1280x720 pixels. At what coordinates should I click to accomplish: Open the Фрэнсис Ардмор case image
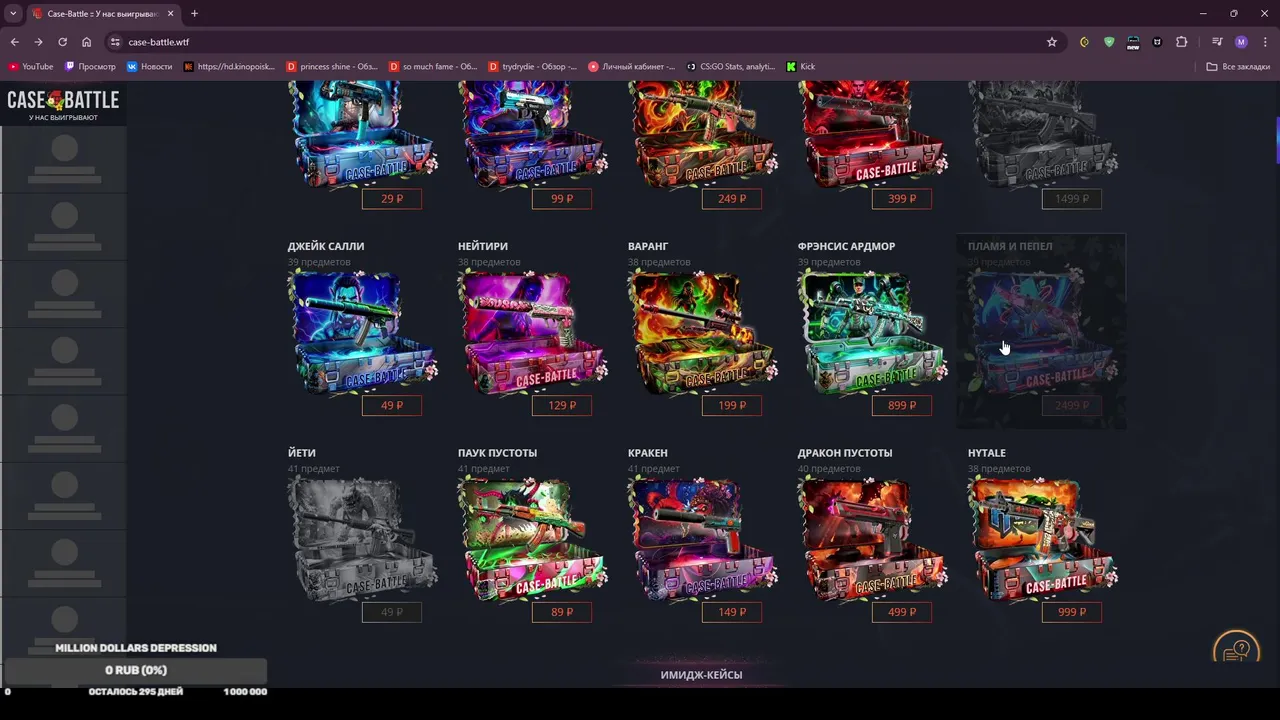pyautogui.click(x=873, y=332)
